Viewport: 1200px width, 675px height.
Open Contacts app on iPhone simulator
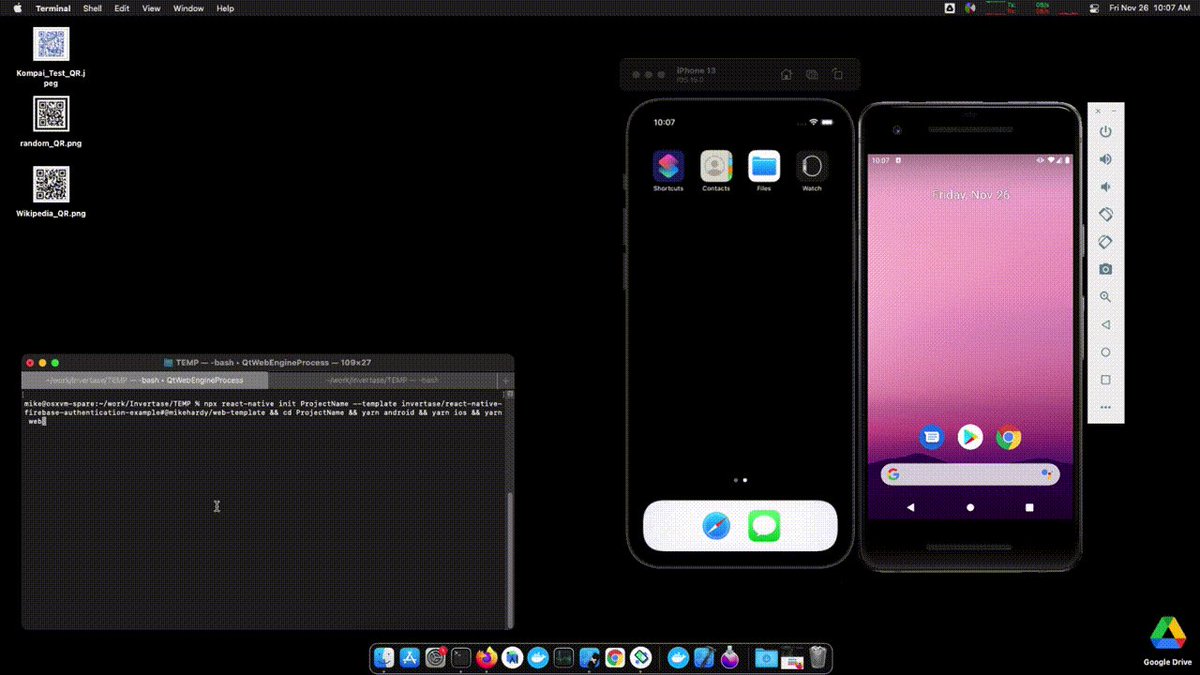[x=716, y=166]
